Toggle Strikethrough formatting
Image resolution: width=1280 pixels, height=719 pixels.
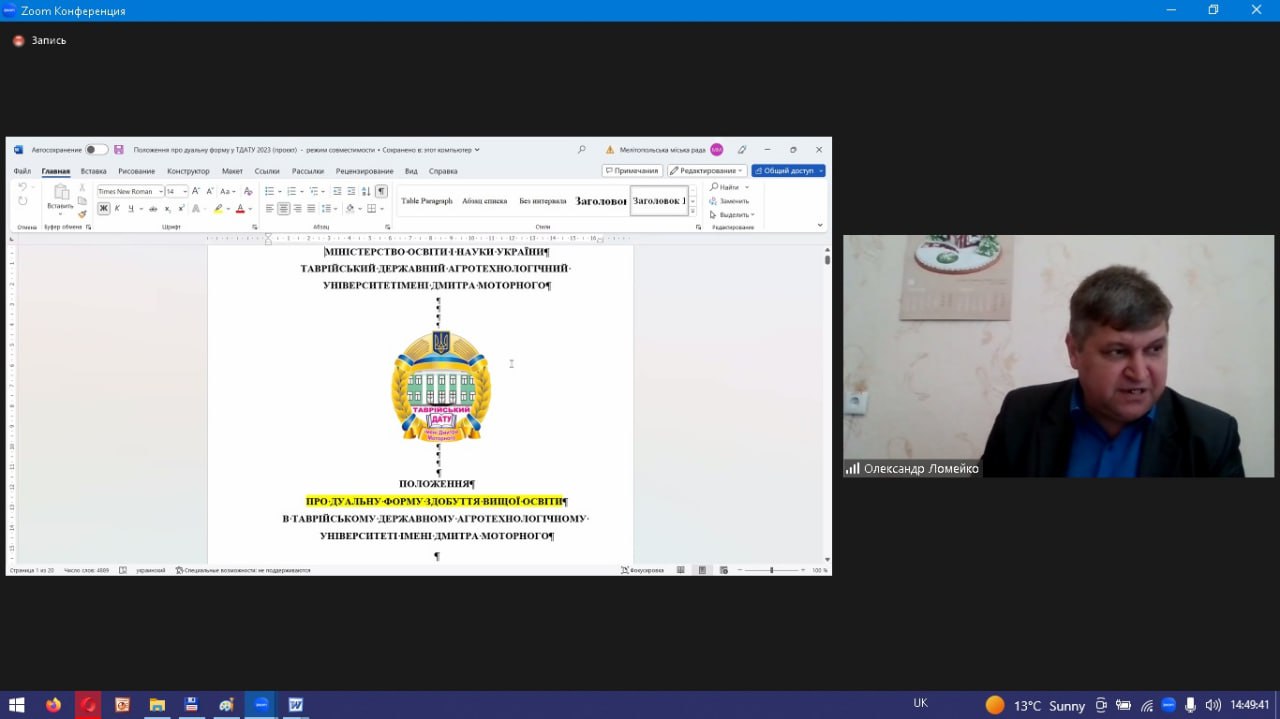[153, 209]
